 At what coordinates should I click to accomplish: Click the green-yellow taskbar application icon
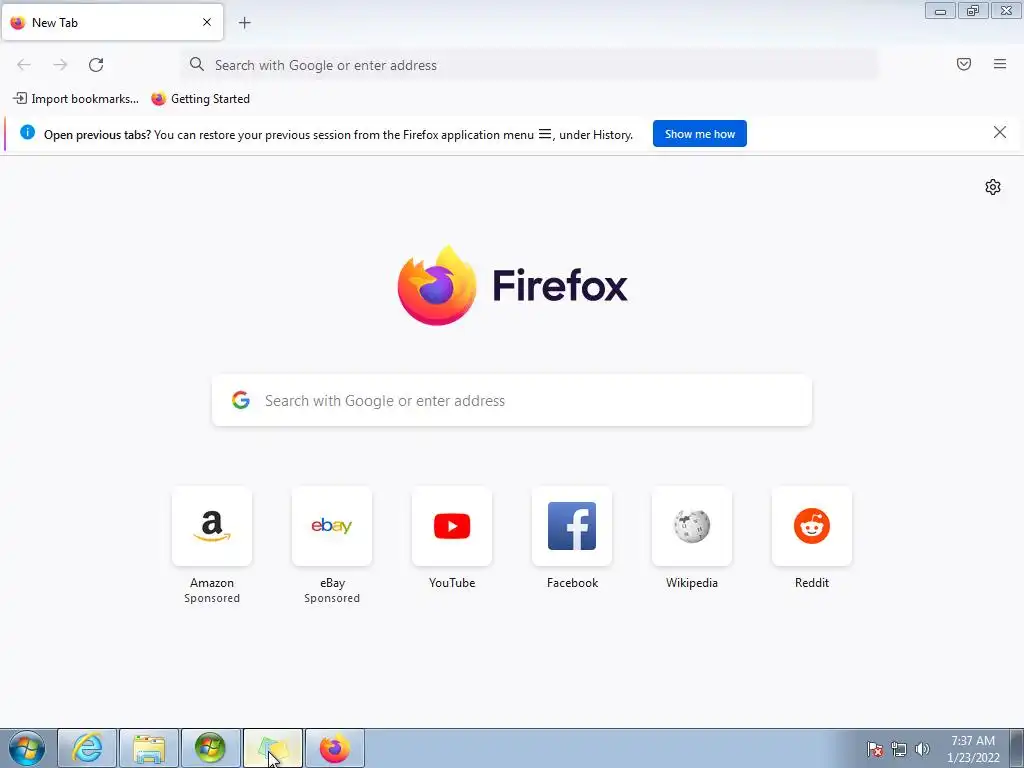(x=273, y=748)
